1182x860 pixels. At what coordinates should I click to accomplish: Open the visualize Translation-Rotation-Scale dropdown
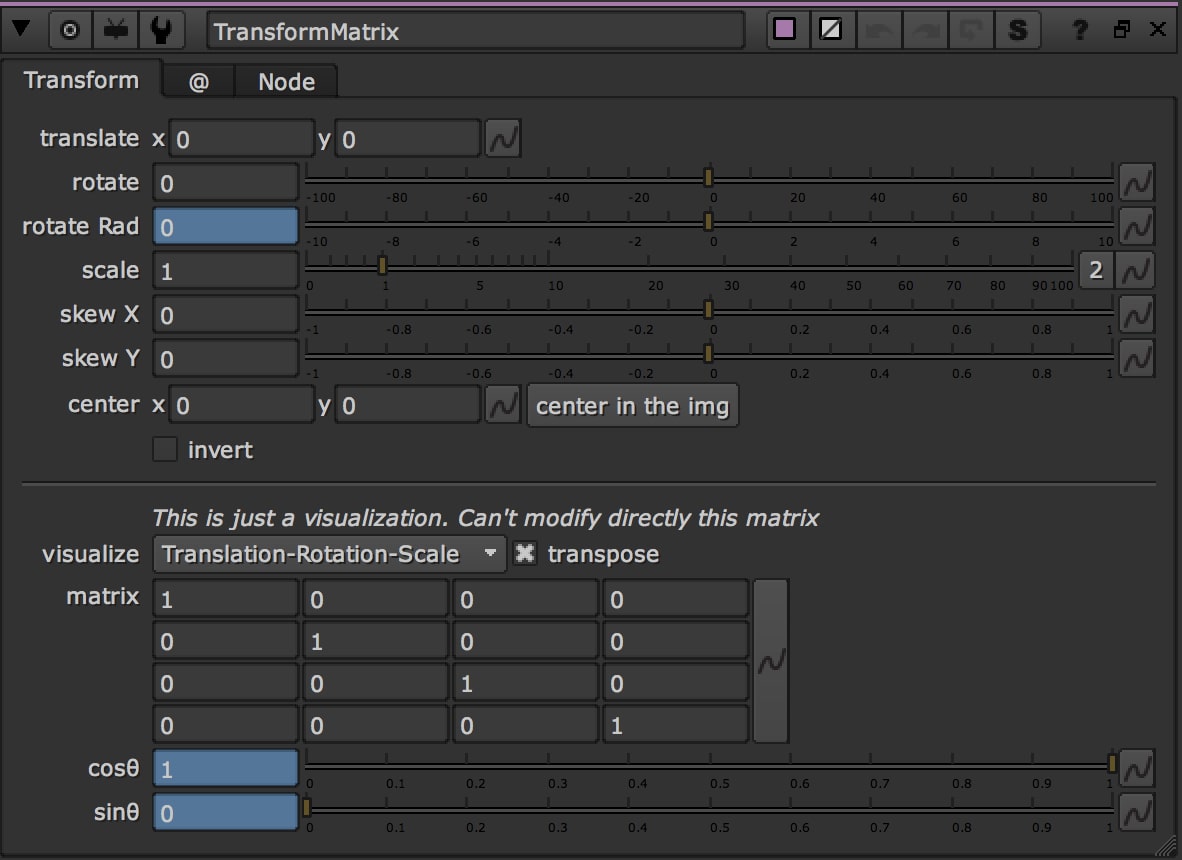[x=330, y=554]
